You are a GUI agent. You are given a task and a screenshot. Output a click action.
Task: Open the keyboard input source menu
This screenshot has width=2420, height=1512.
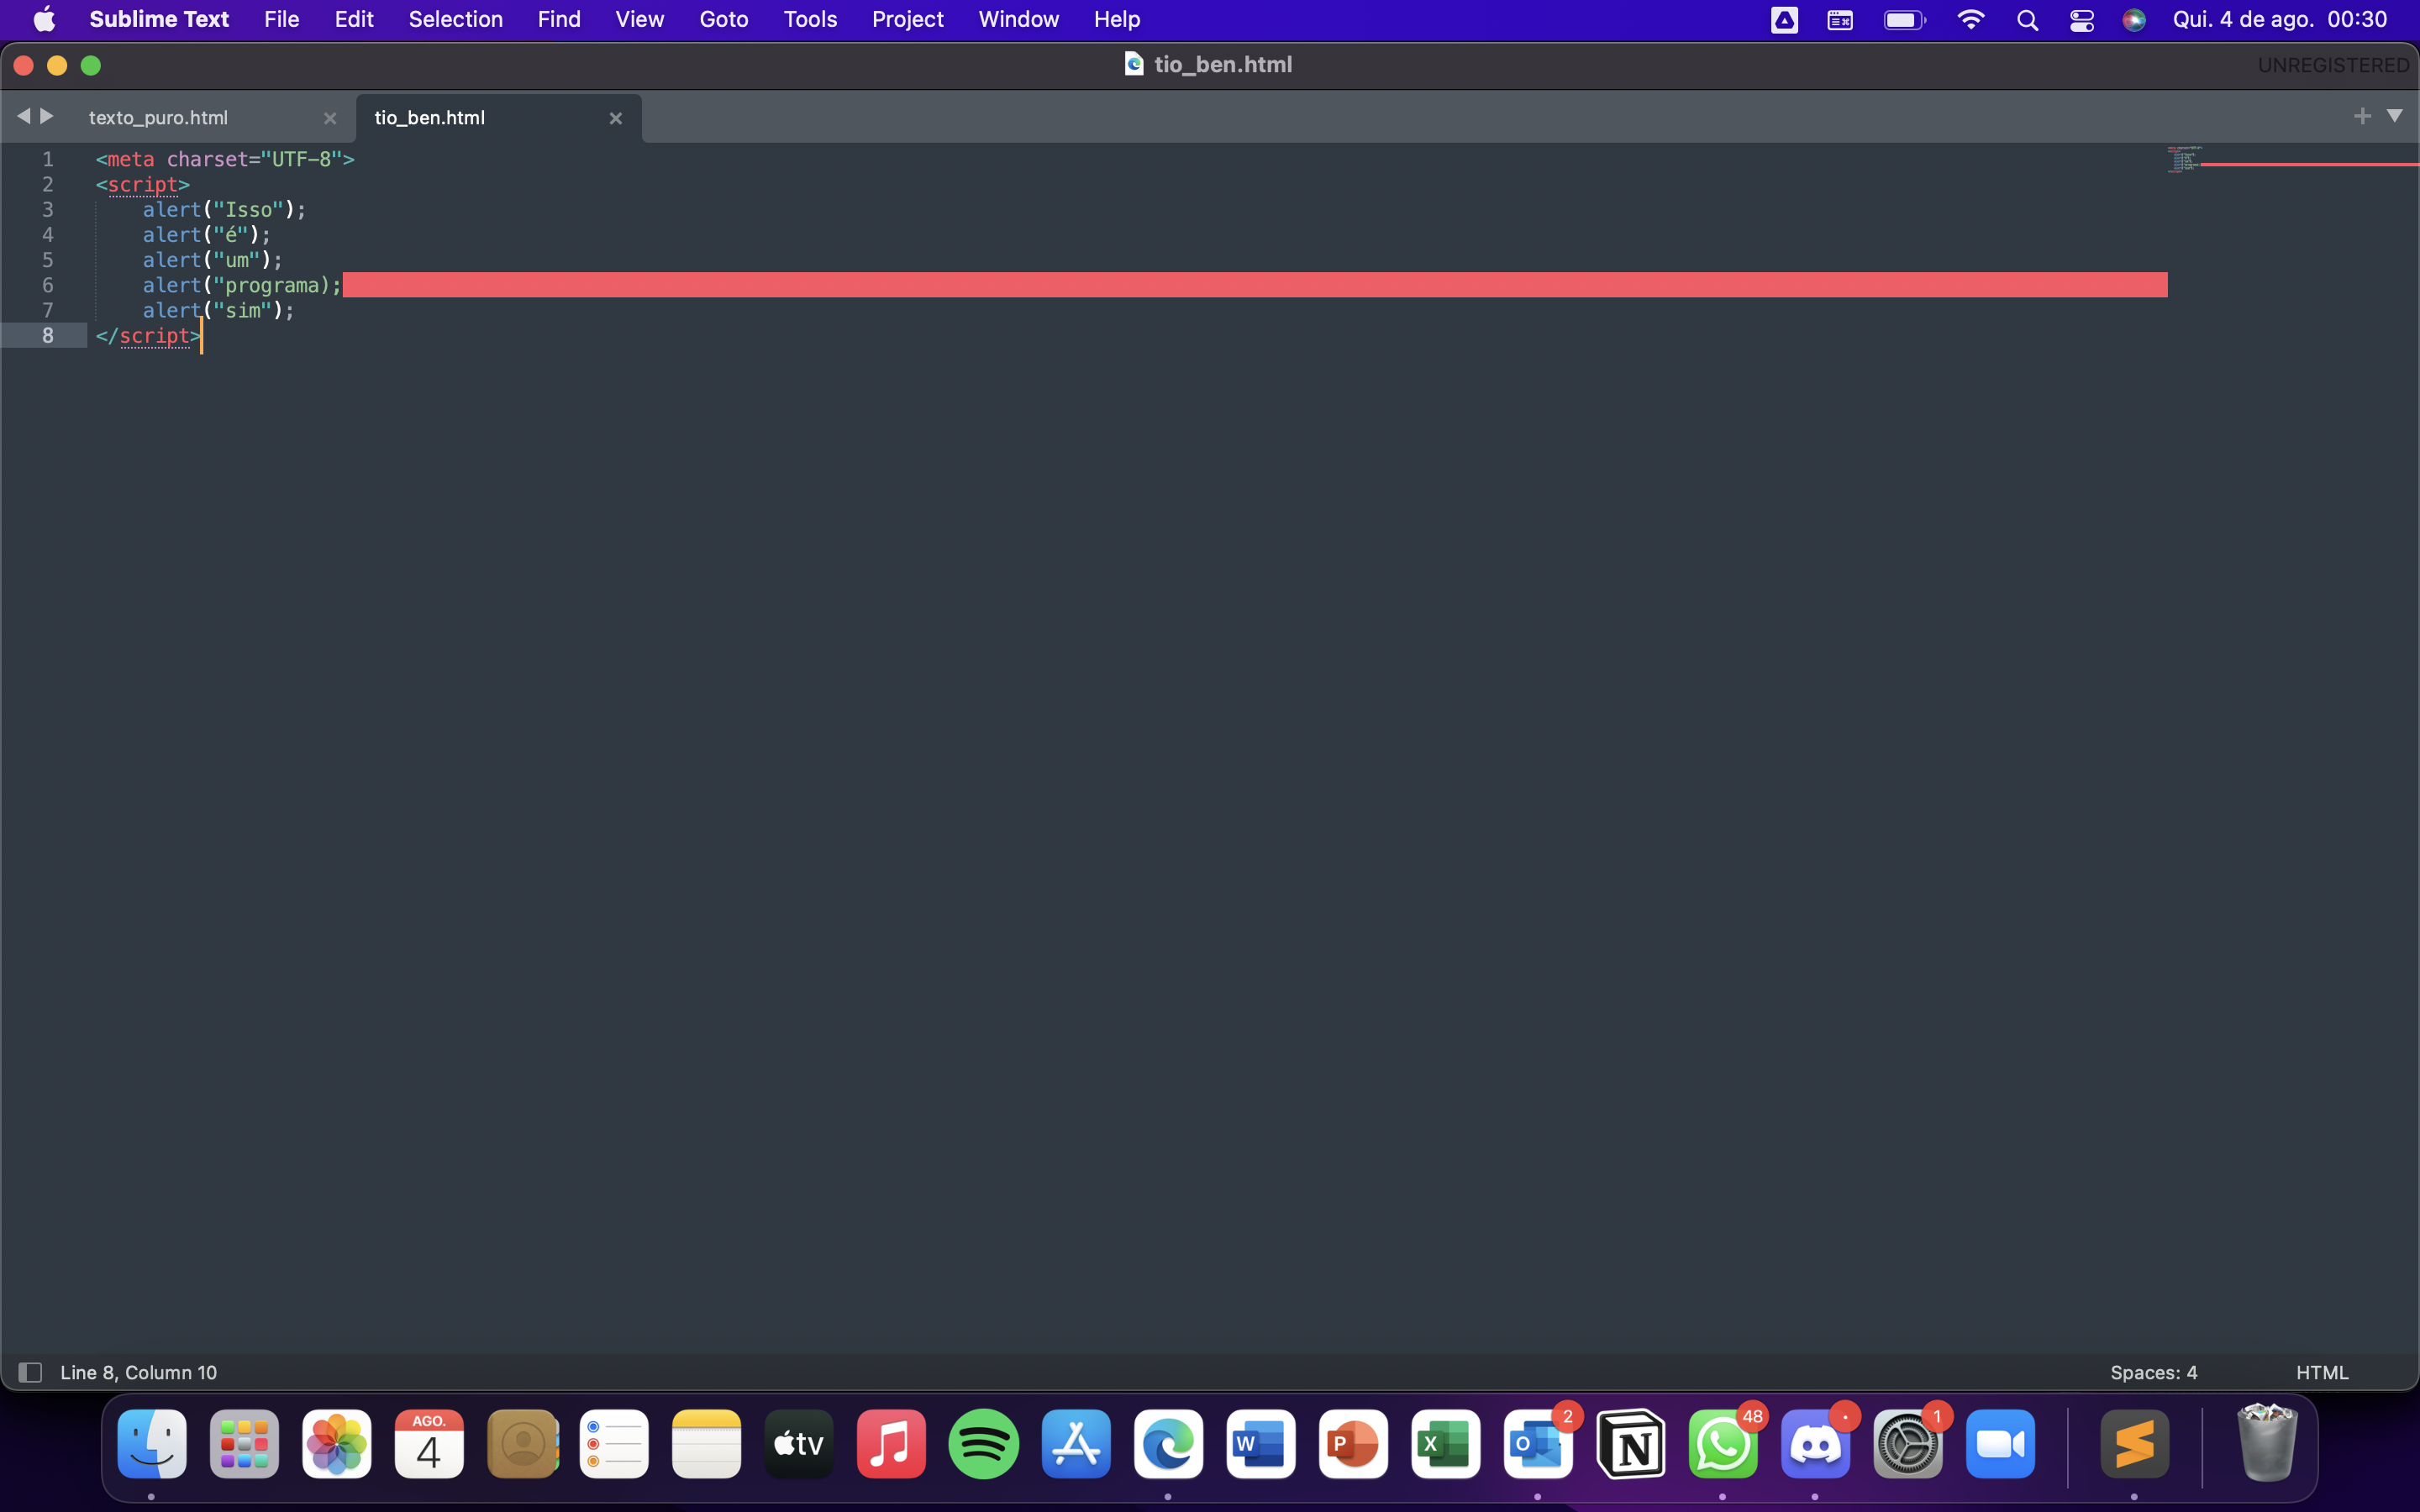tap(1839, 20)
